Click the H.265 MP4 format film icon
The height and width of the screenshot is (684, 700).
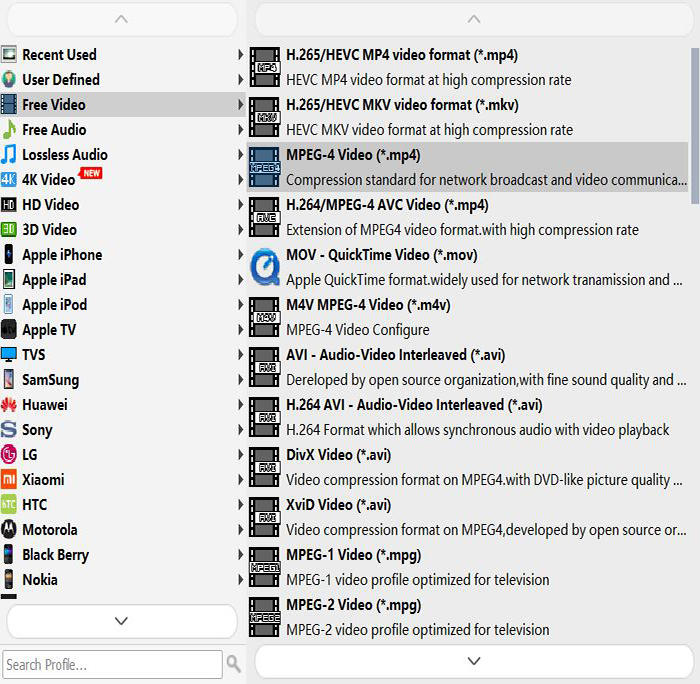(x=265, y=67)
